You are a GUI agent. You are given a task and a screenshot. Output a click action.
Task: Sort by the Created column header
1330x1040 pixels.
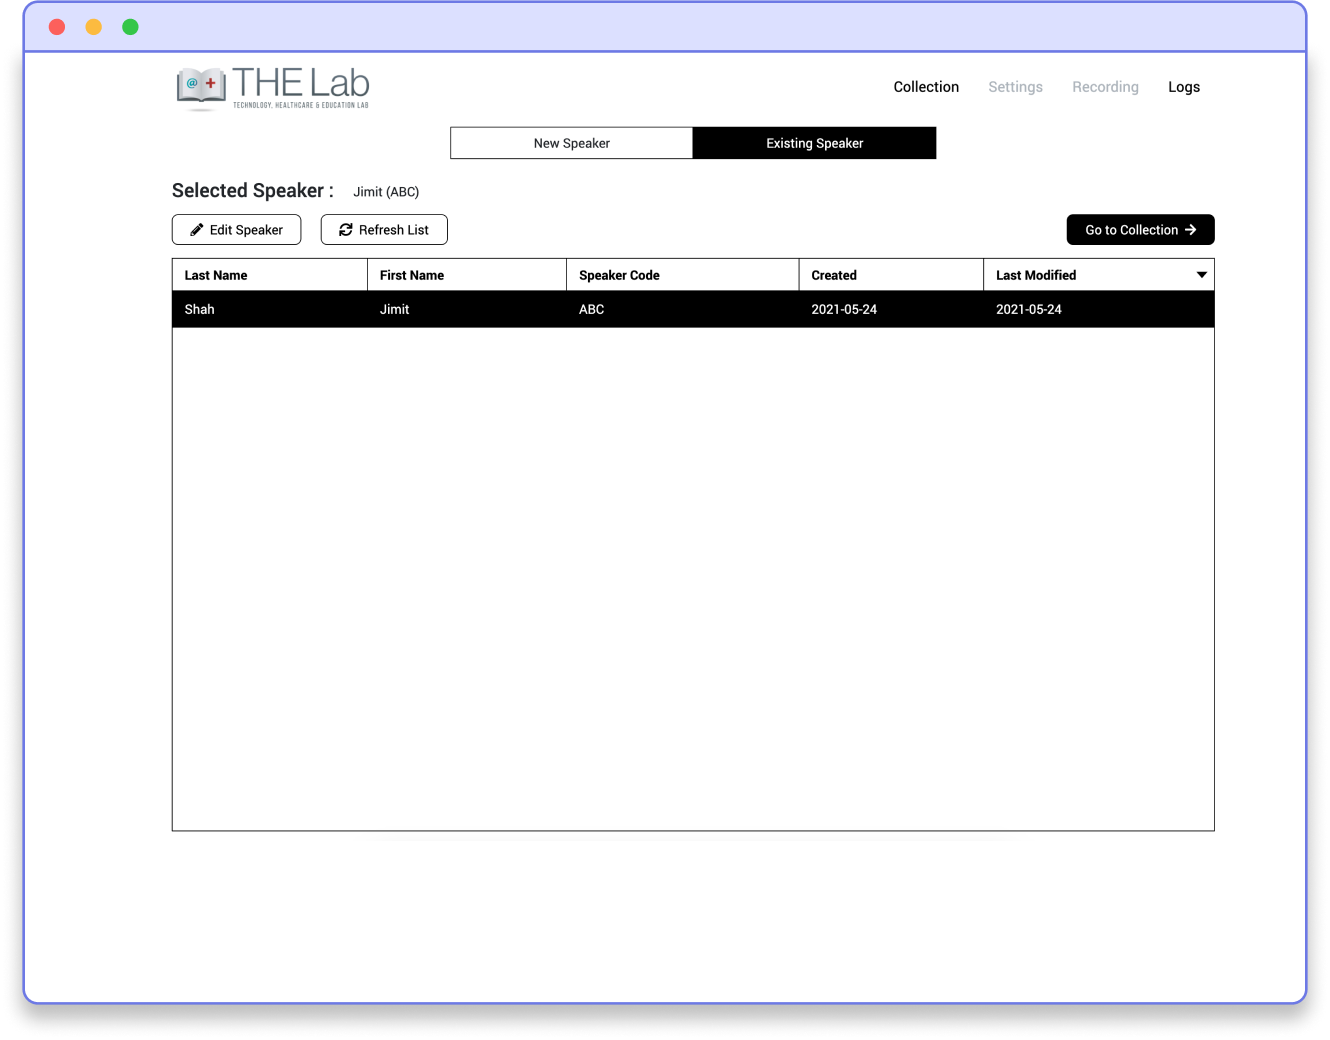point(834,275)
